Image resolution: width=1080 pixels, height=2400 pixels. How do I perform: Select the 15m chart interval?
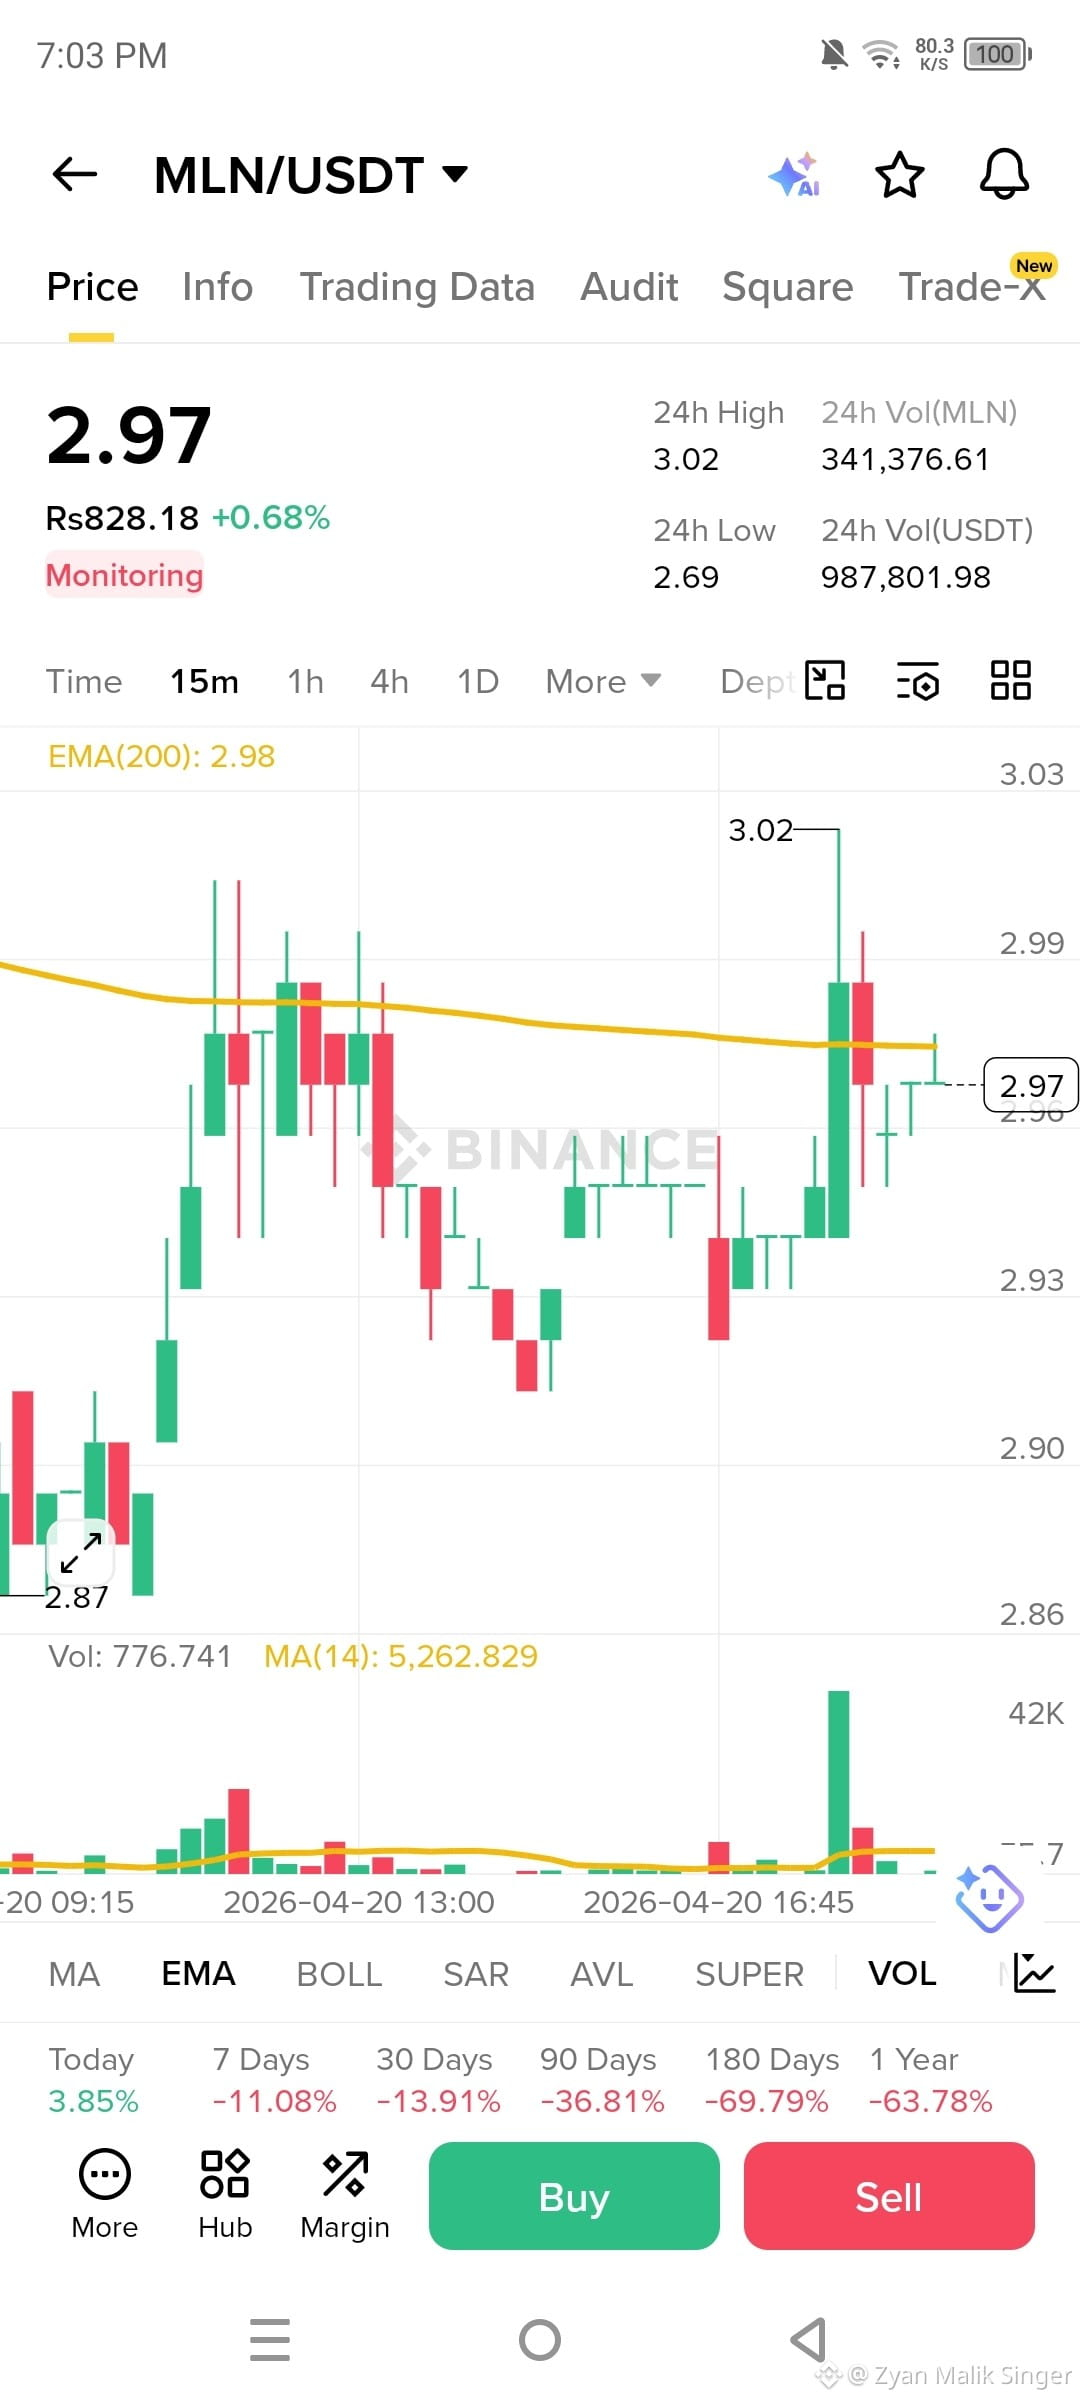[x=204, y=682]
